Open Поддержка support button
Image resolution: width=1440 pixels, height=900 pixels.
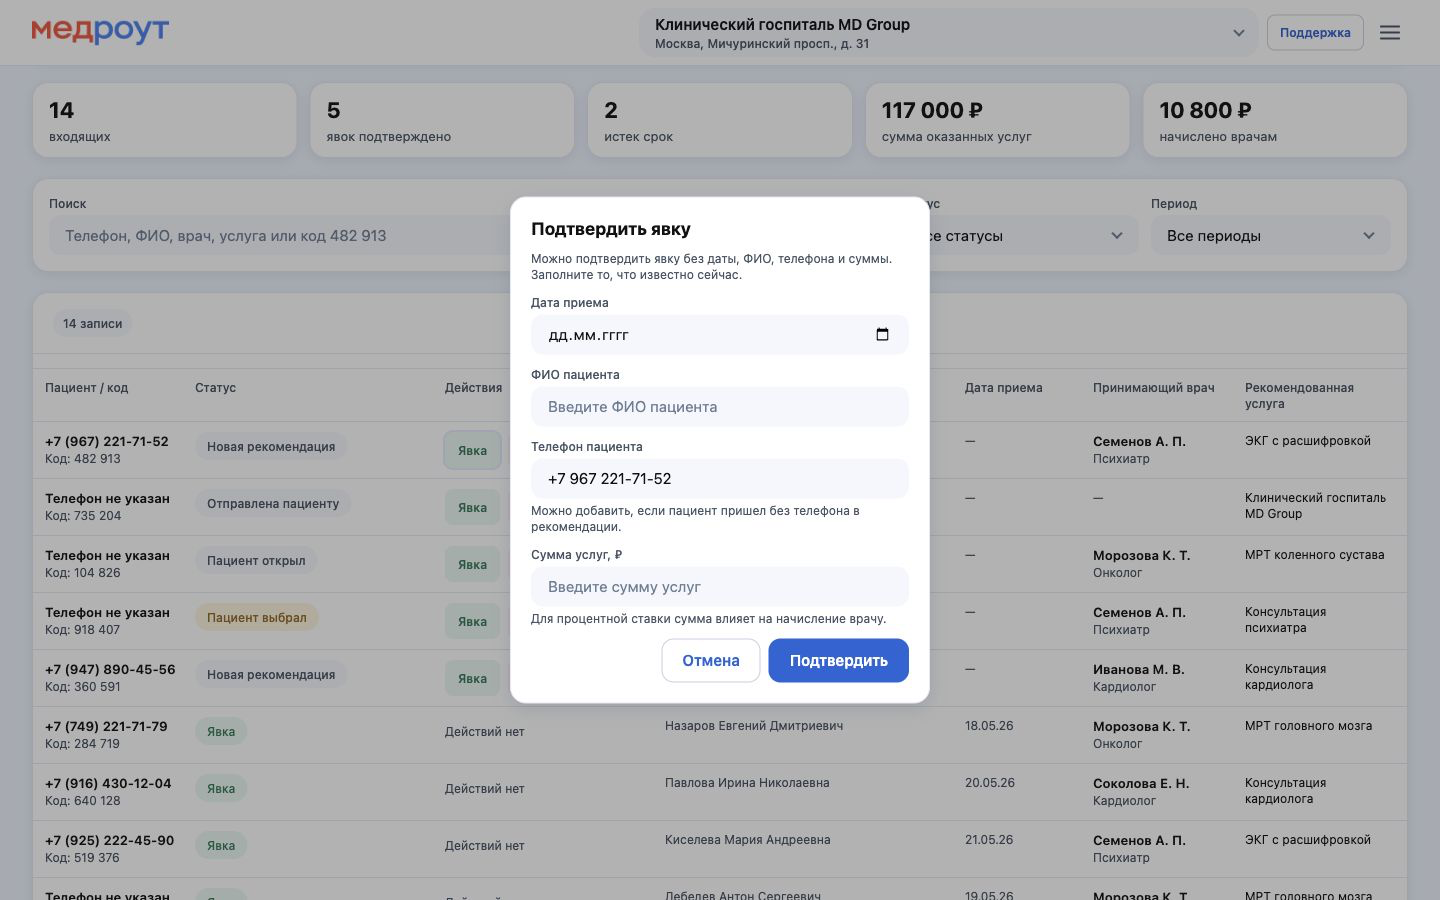(x=1315, y=32)
